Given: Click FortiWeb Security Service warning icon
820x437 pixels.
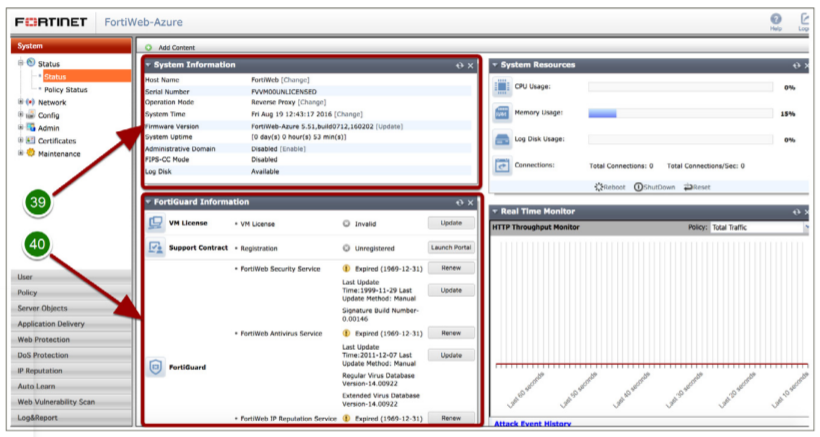Looking at the screenshot, I should click(346, 269).
